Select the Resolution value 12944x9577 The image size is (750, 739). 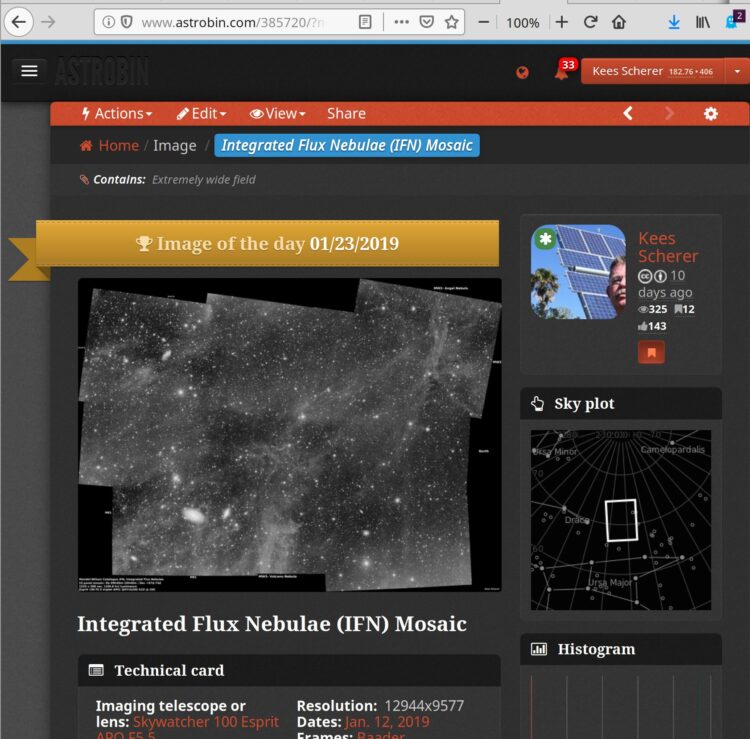tap(424, 706)
